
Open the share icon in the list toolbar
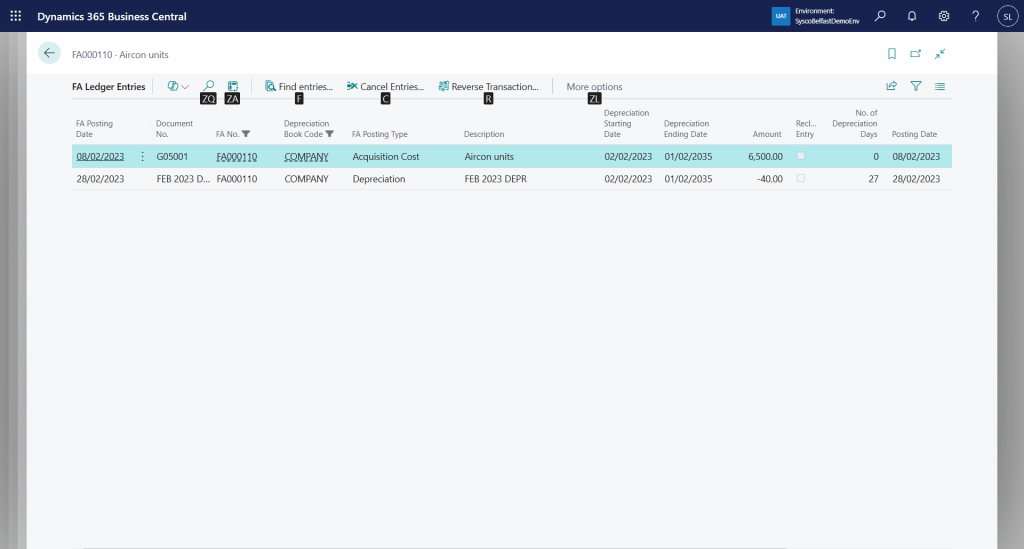891,87
